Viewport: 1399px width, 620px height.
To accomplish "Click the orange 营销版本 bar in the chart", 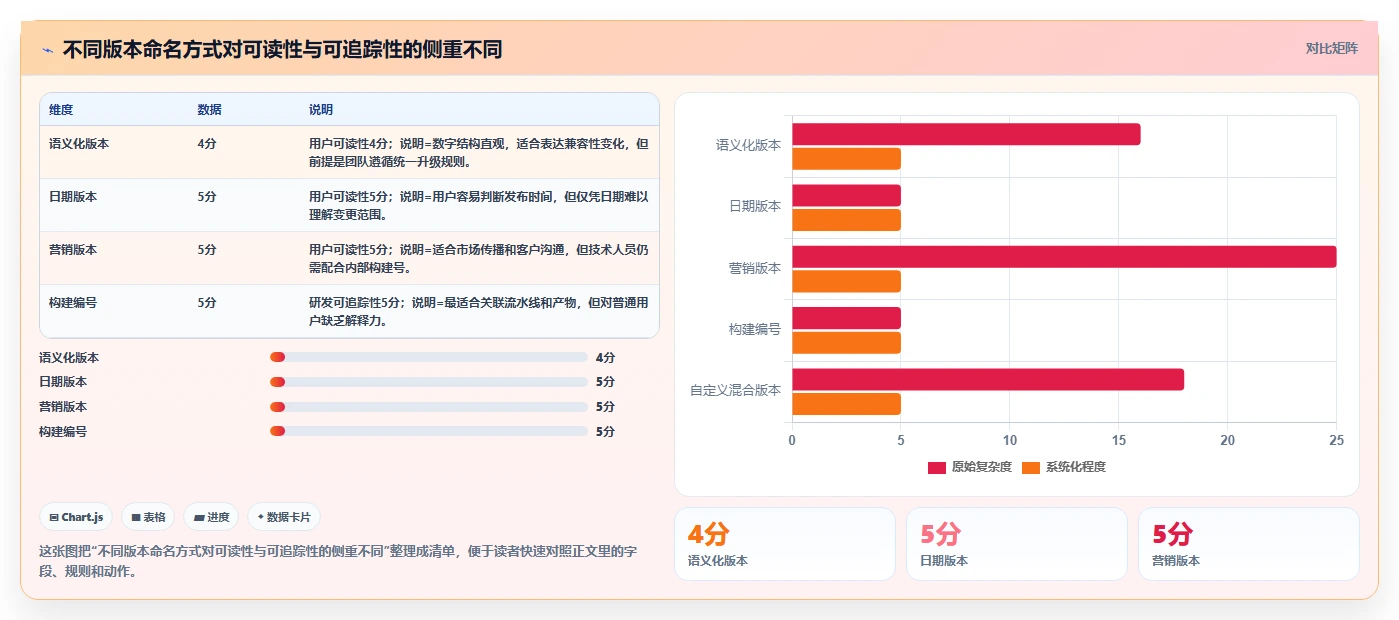I will click(x=846, y=281).
